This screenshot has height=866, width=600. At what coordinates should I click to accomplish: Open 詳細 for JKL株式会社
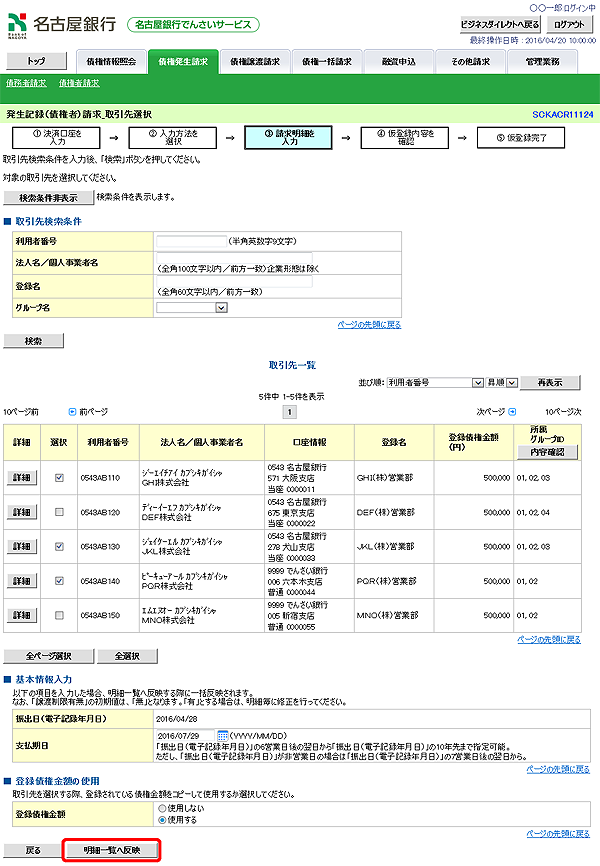(x=22, y=546)
